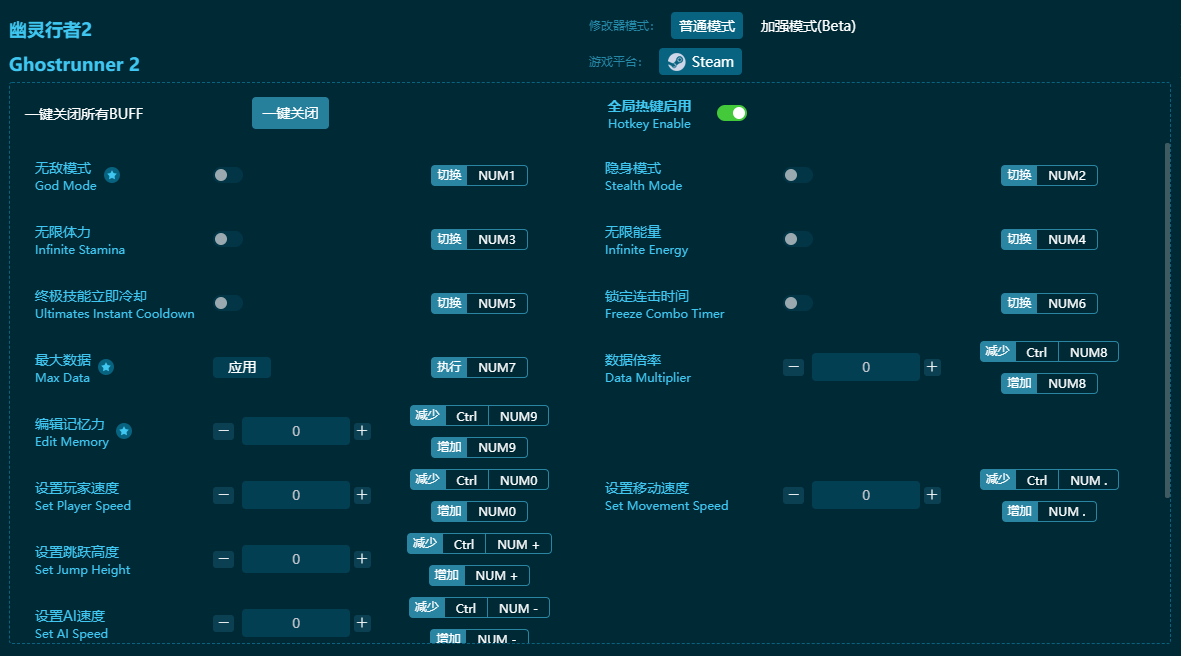Click the 一键关闭所有BUFF label
Viewport: 1181px width, 656px height.
tap(84, 114)
